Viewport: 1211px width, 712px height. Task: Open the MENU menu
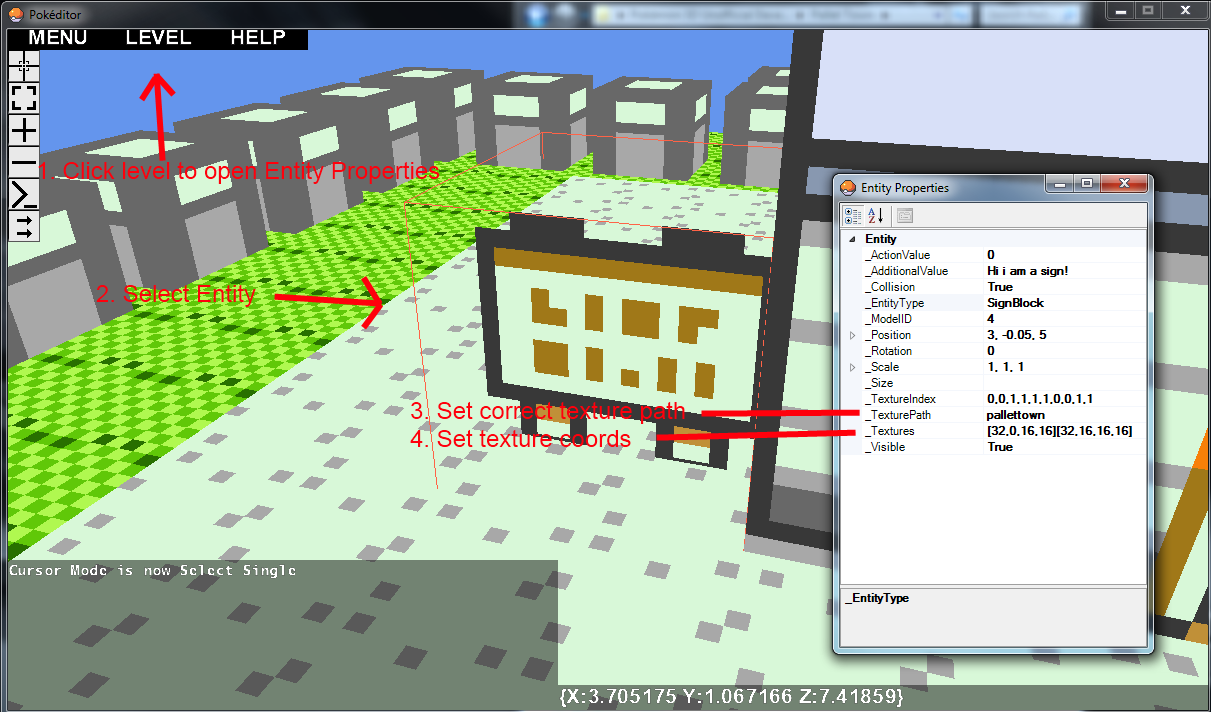pyautogui.click(x=57, y=38)
